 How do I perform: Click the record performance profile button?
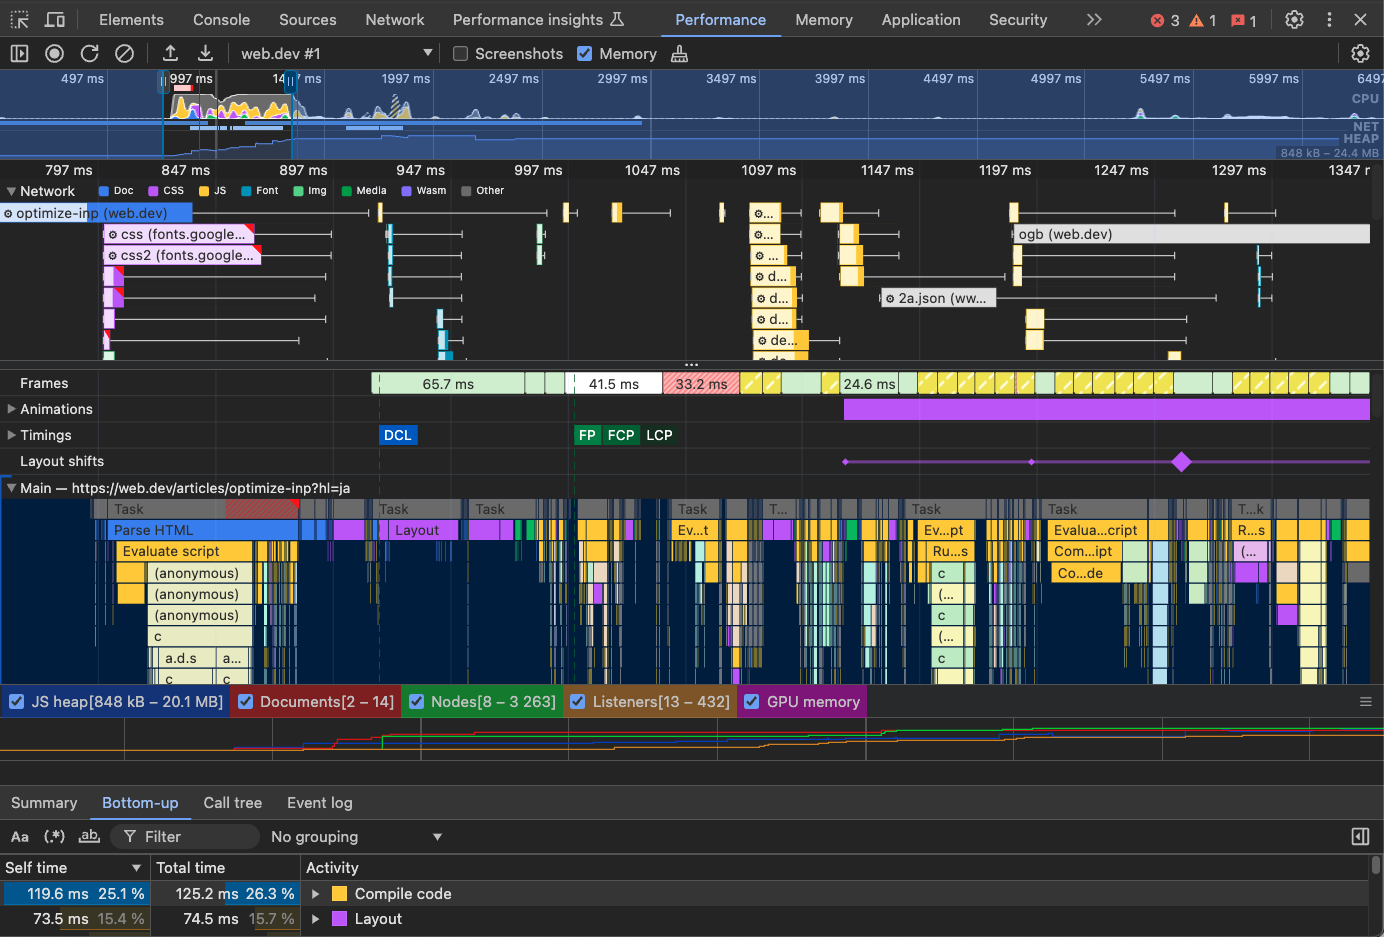point(55,54)
